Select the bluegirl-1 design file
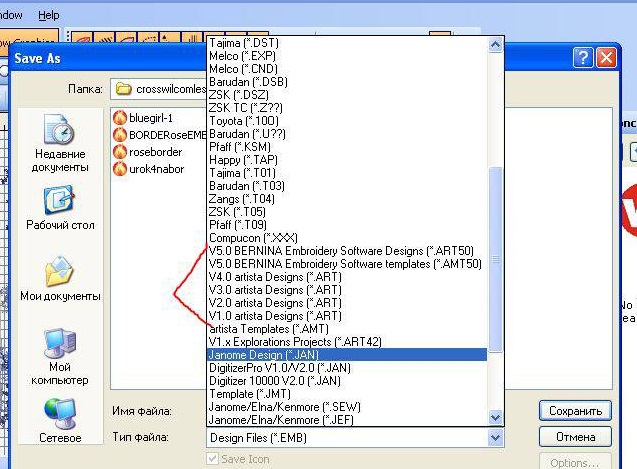Image resolution: width=637 pixels, height=469 pixels. click(x=143, y=118)
